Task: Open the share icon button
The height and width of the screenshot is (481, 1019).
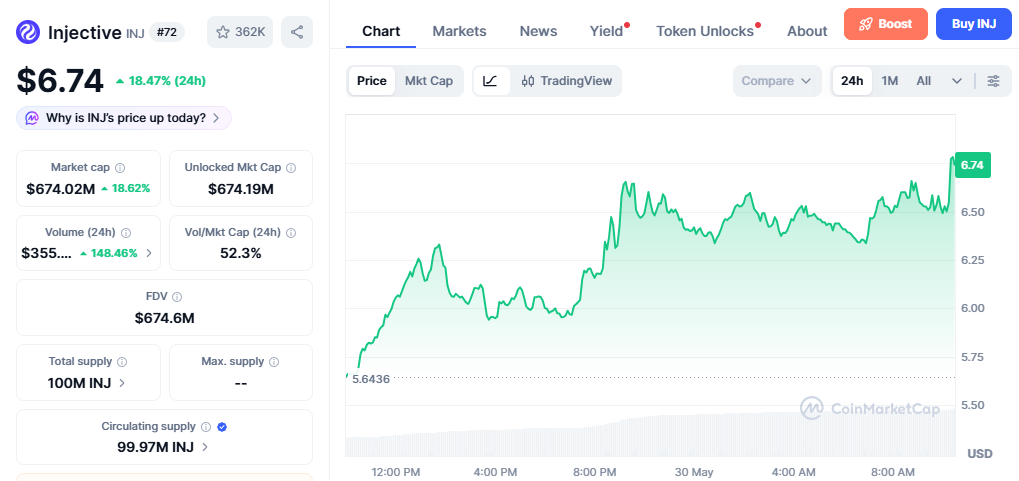Action: pyautogui.click(x=297, y=32)
